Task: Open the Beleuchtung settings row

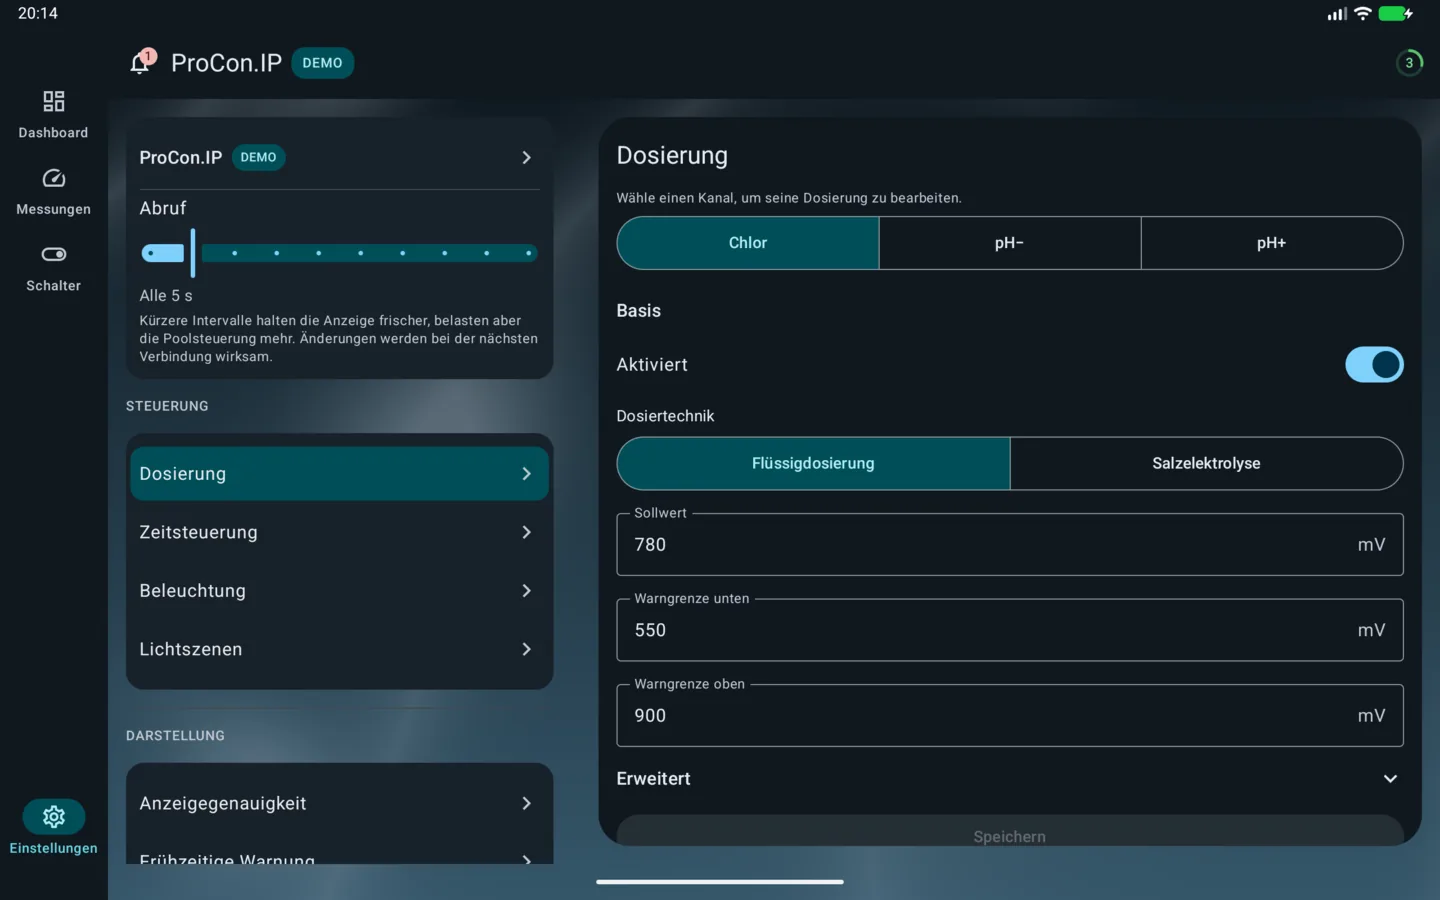Action: coord(339,591)
